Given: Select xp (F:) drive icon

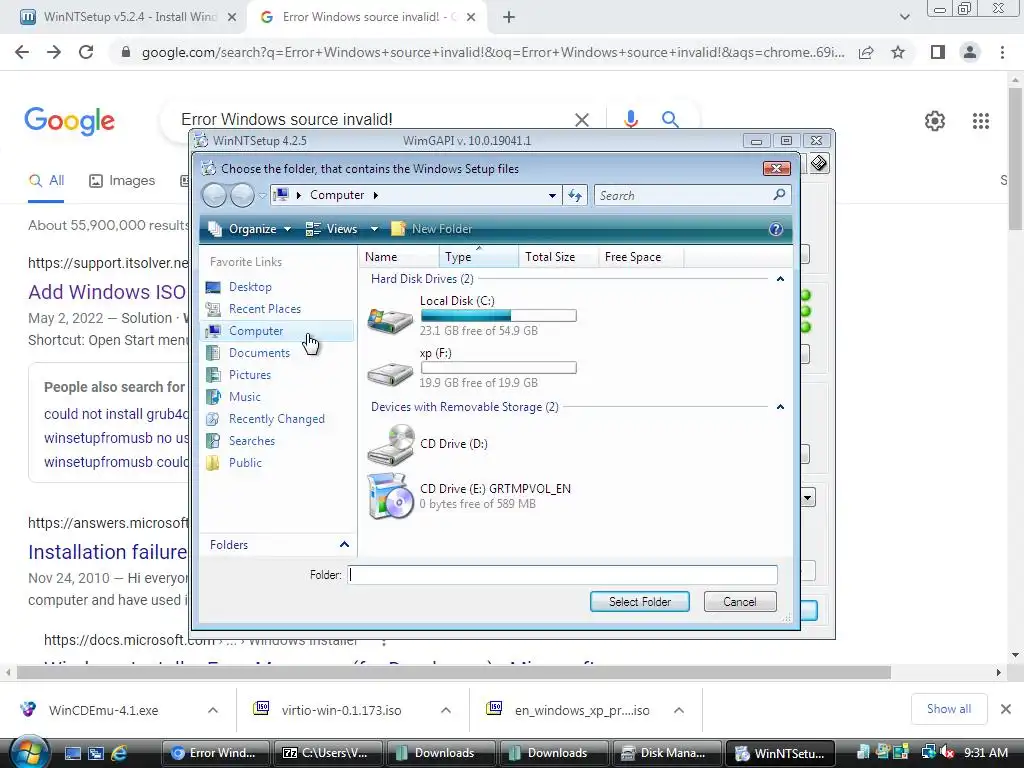Looking at the screenshot, I should pos(390,372).
